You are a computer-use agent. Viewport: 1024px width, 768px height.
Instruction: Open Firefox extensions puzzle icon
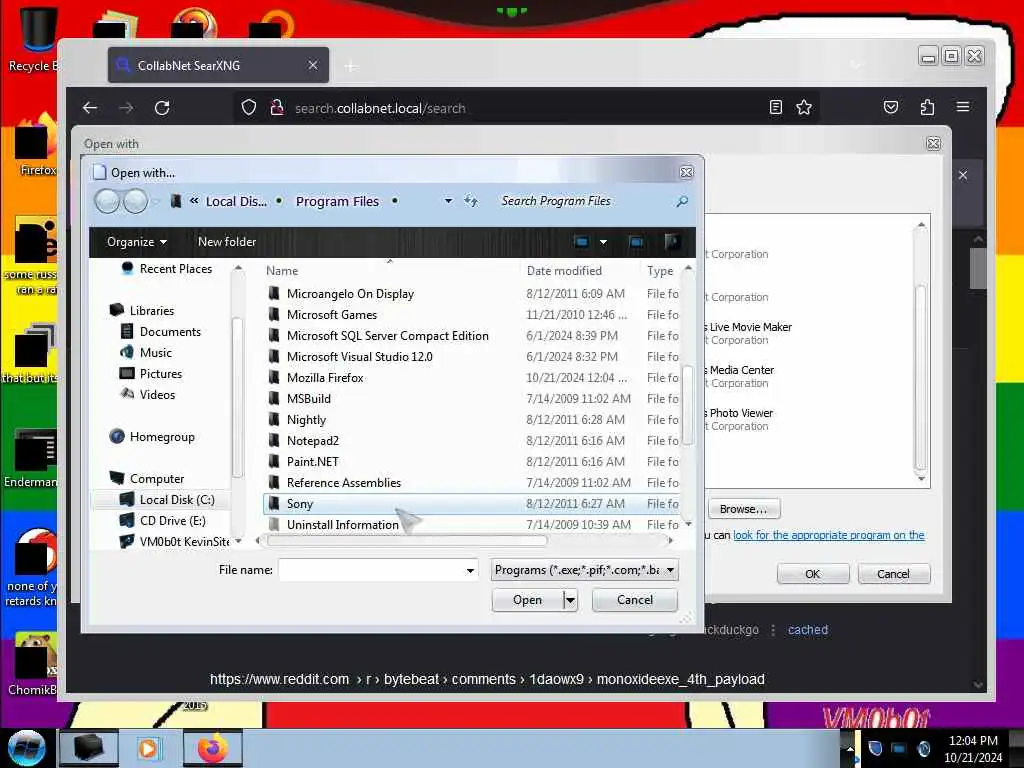927,107
